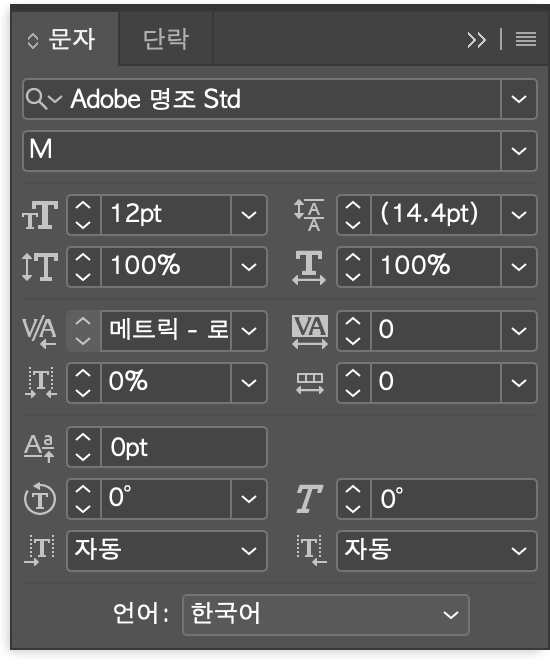Click the baseline shift 0pt field
The image size is (550, 664).
coord(184,447)
